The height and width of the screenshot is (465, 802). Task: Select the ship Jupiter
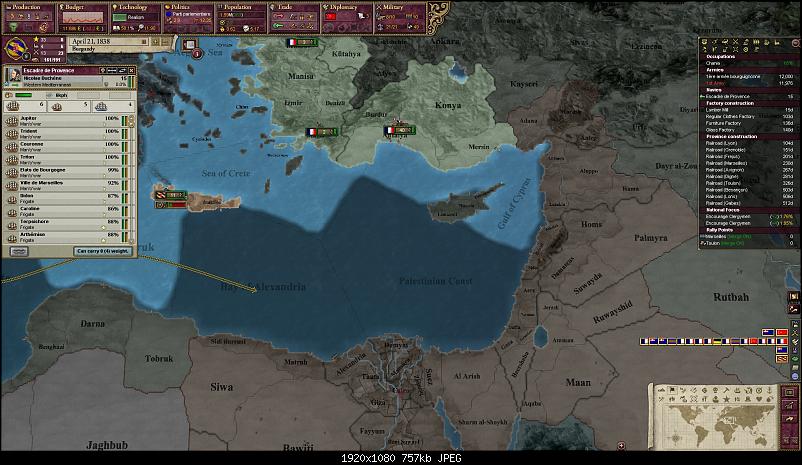[66, 121]
